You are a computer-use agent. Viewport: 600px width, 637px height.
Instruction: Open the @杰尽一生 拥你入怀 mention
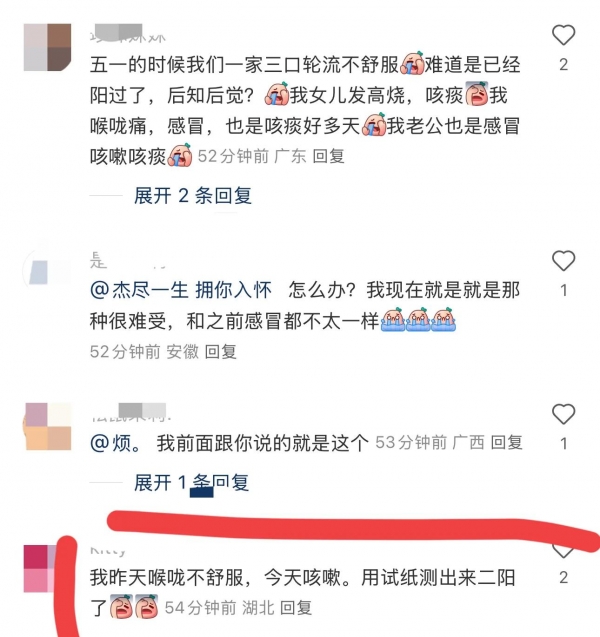click(181, 290)
